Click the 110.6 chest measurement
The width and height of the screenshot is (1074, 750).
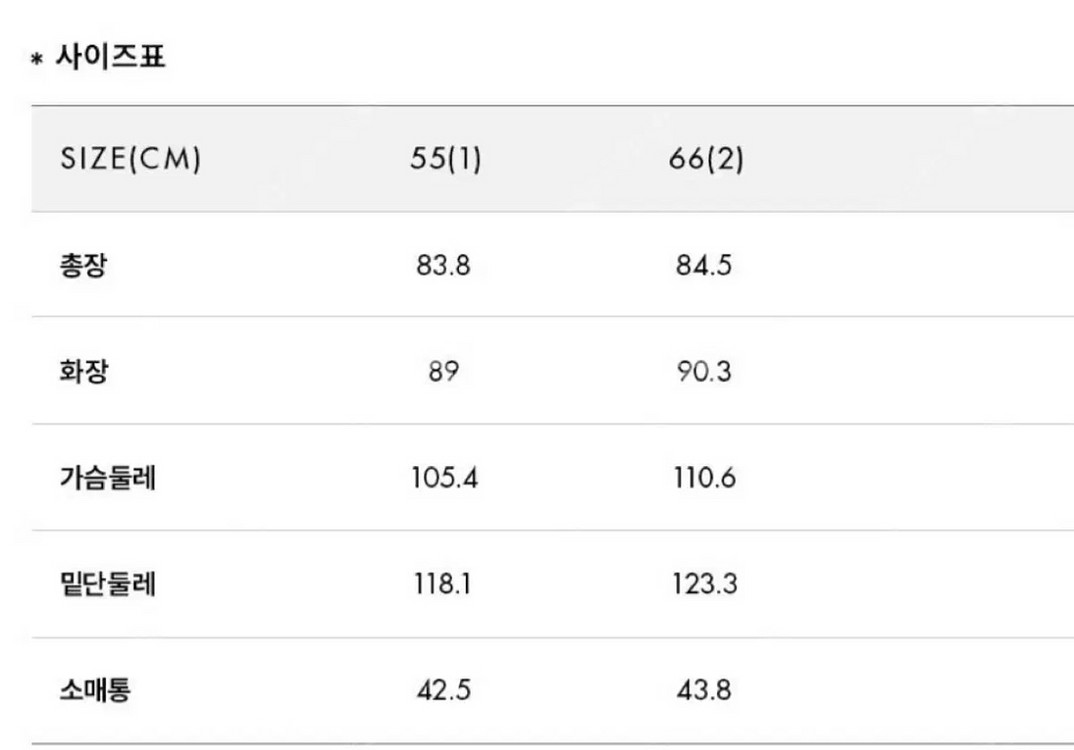[705, 478]
